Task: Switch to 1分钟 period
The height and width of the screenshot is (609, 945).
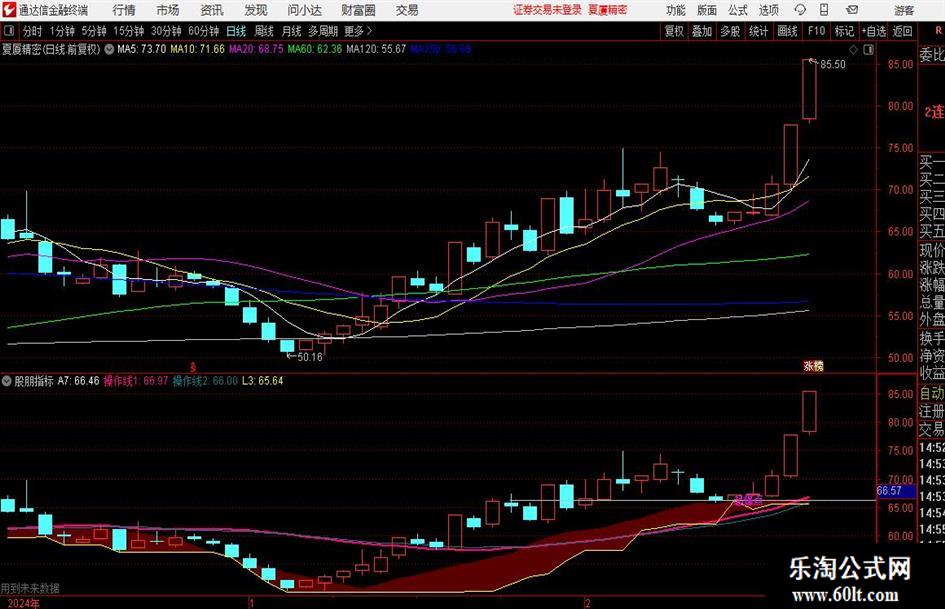Action: 62,31
